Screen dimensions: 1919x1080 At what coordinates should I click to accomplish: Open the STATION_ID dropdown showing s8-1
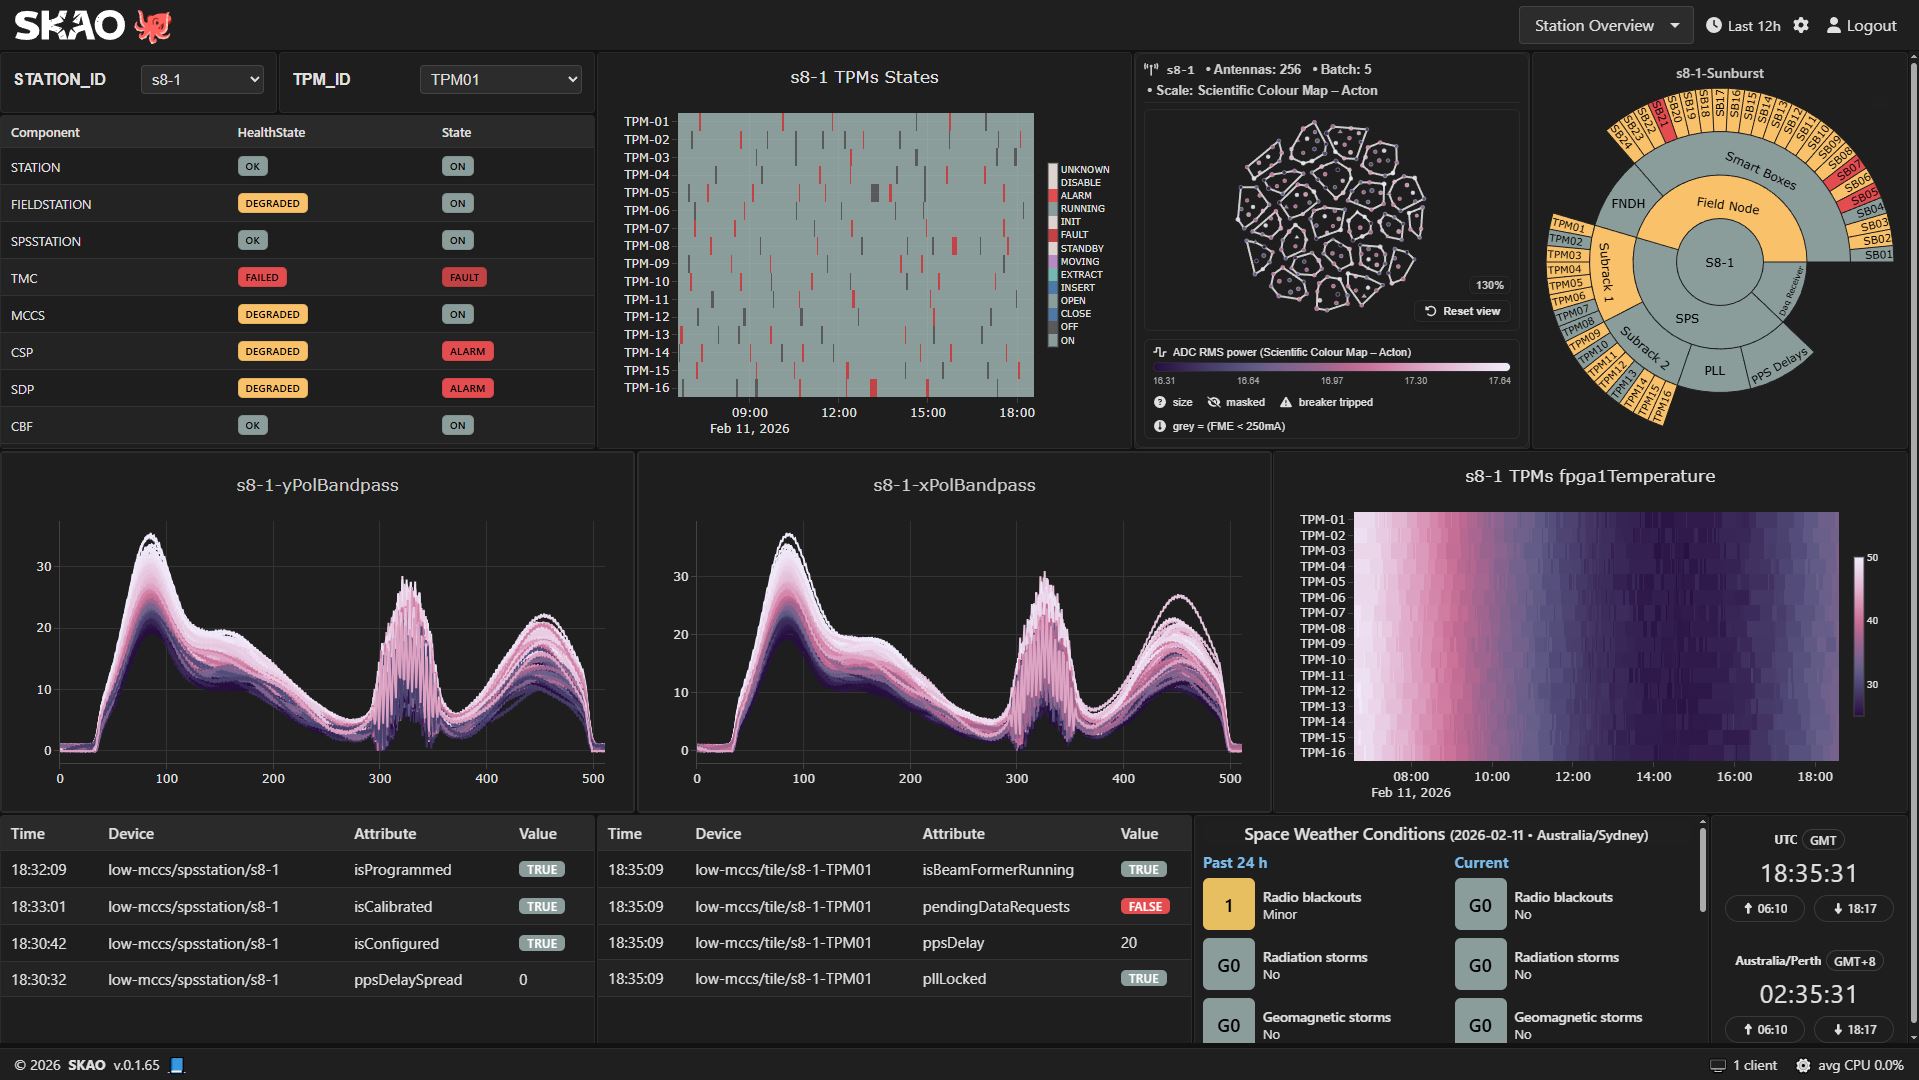click(202, 79)
